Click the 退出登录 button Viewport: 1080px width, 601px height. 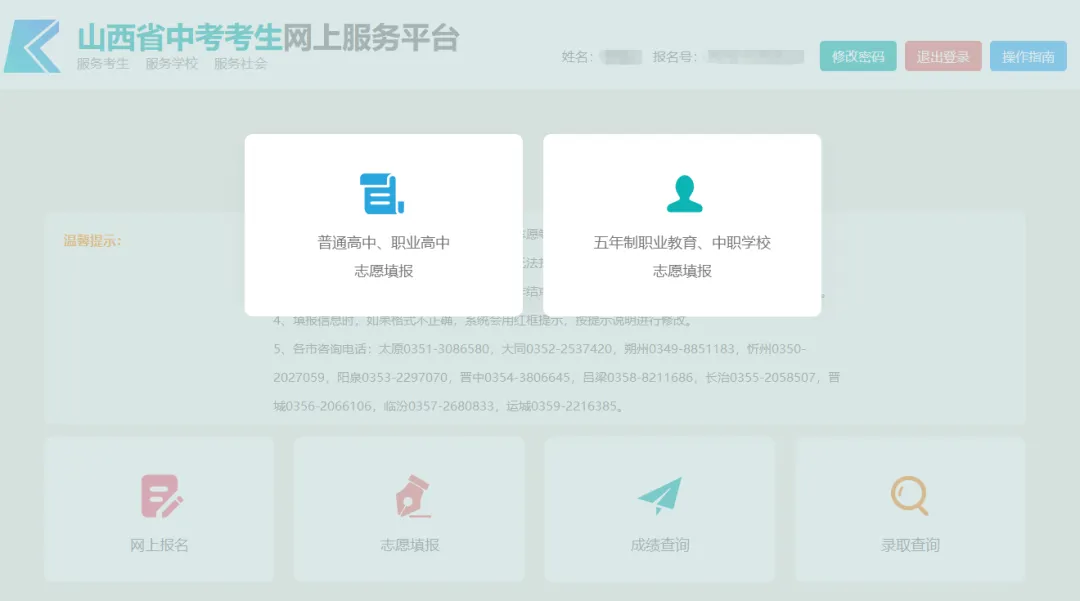pos(943,56)
